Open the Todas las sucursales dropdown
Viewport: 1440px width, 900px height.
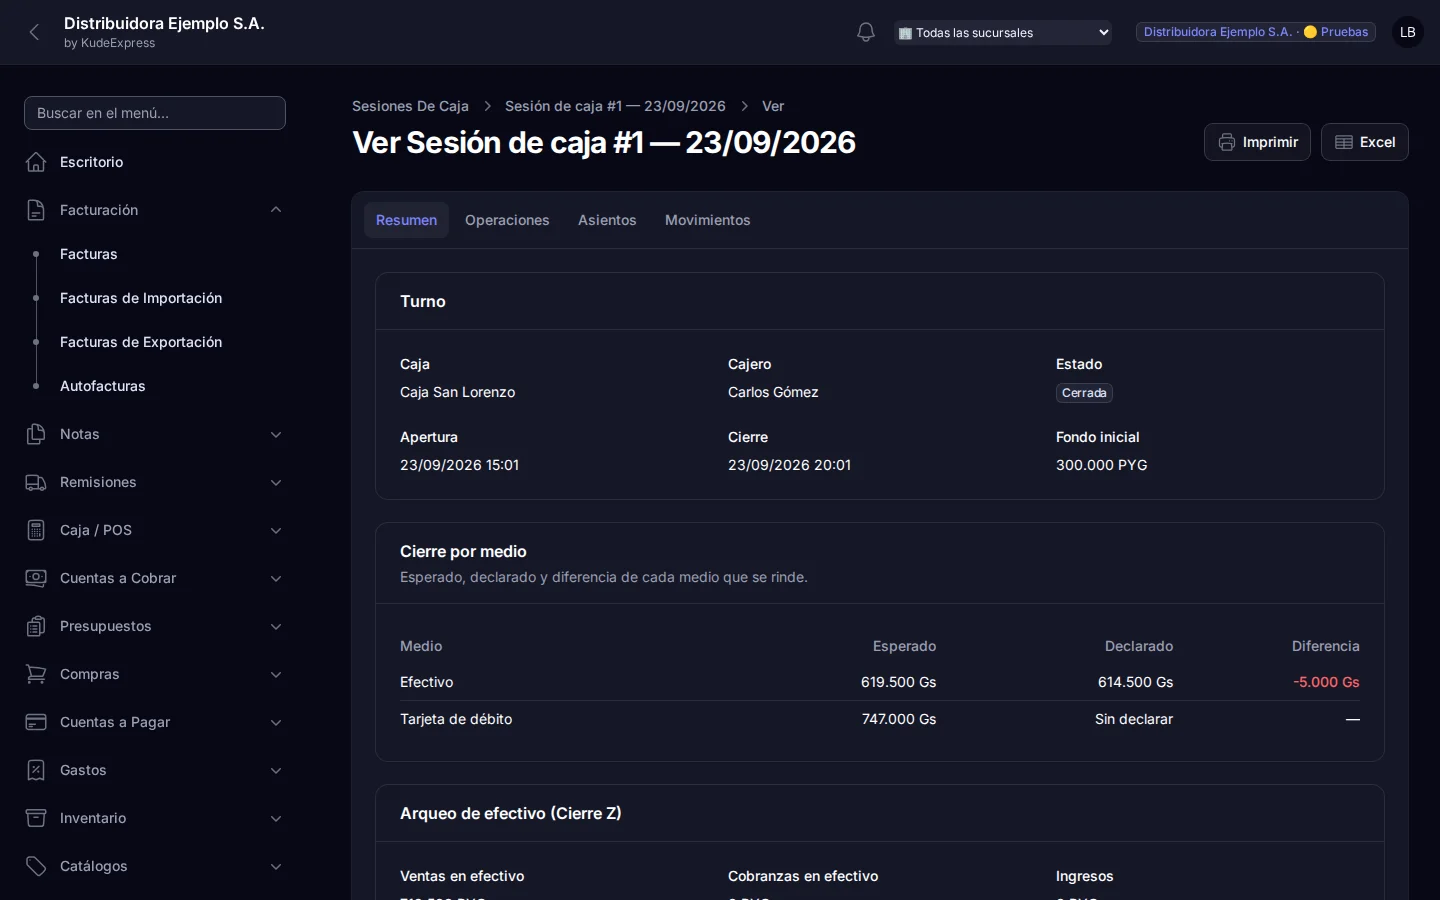pos(1003,33)
